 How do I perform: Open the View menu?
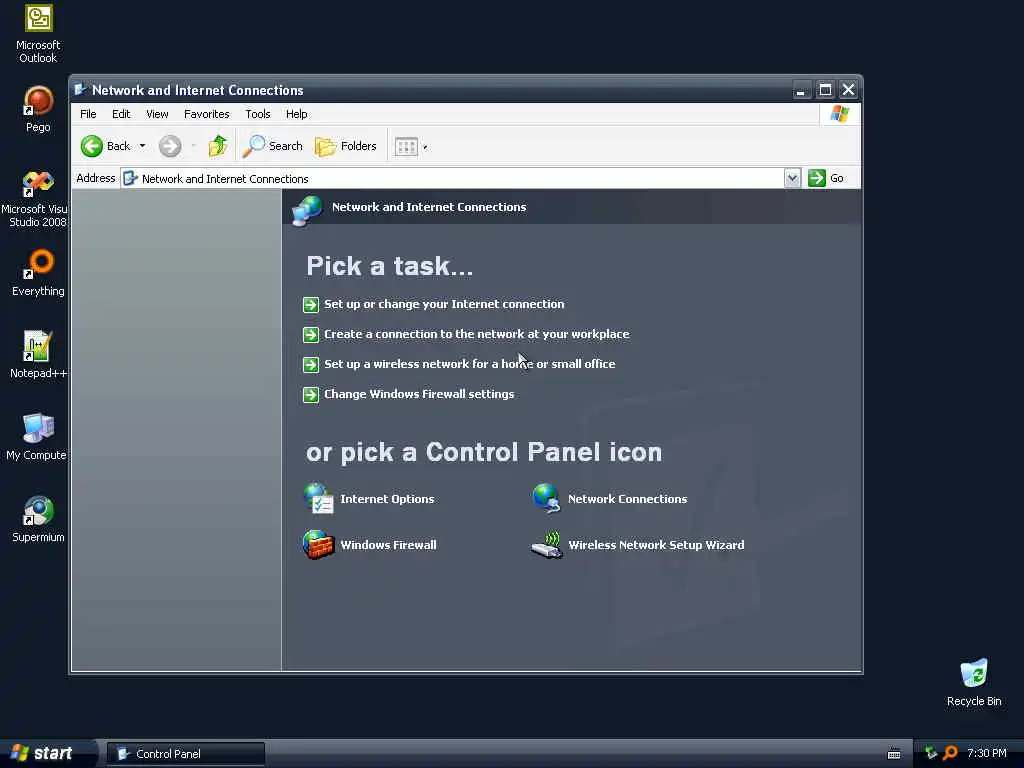157,114
